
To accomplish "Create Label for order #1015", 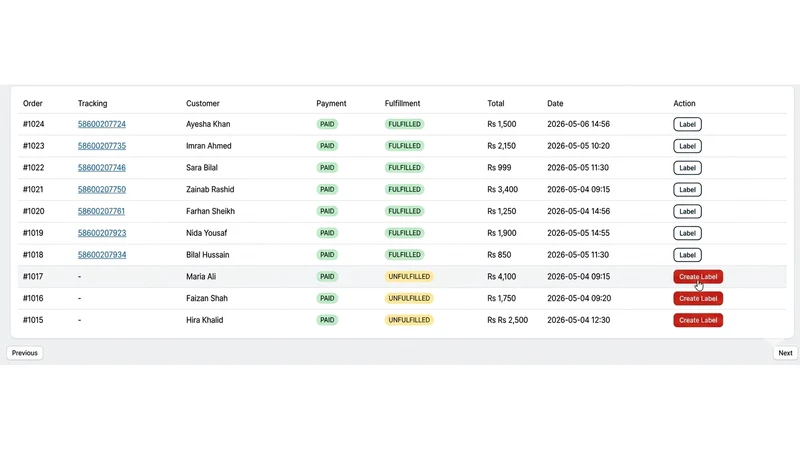I will point(698,320).
